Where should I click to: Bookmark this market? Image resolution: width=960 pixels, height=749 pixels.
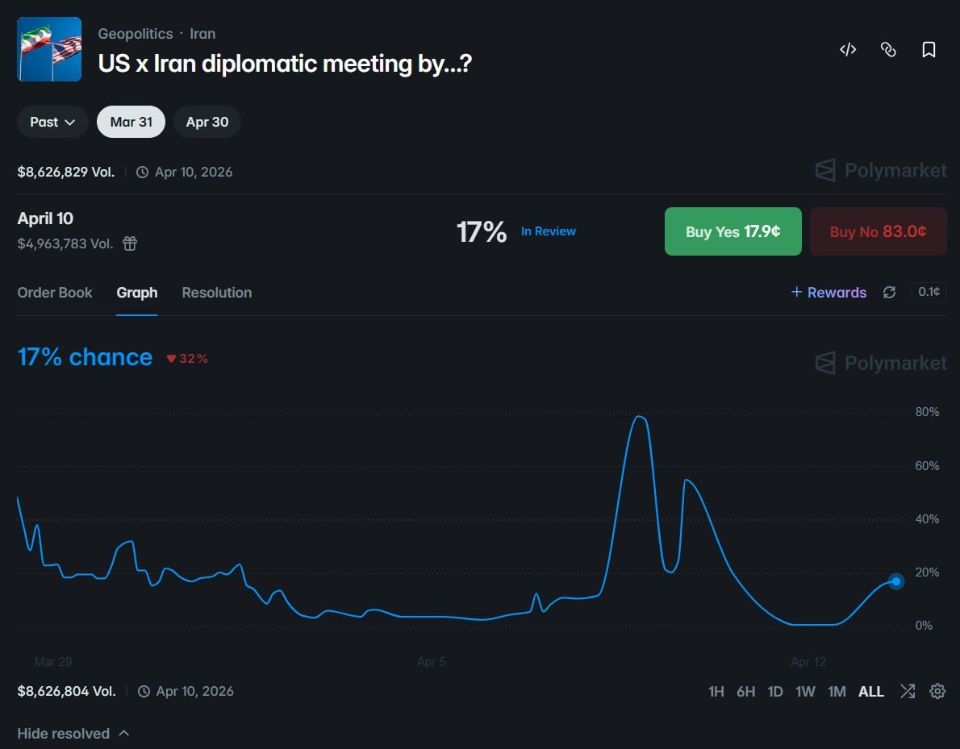click(929, 50)
